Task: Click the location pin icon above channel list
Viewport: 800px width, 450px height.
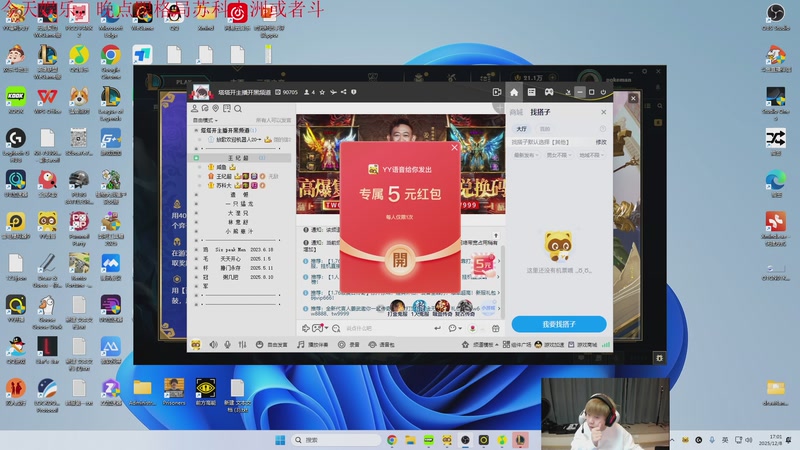Action: 216,109
